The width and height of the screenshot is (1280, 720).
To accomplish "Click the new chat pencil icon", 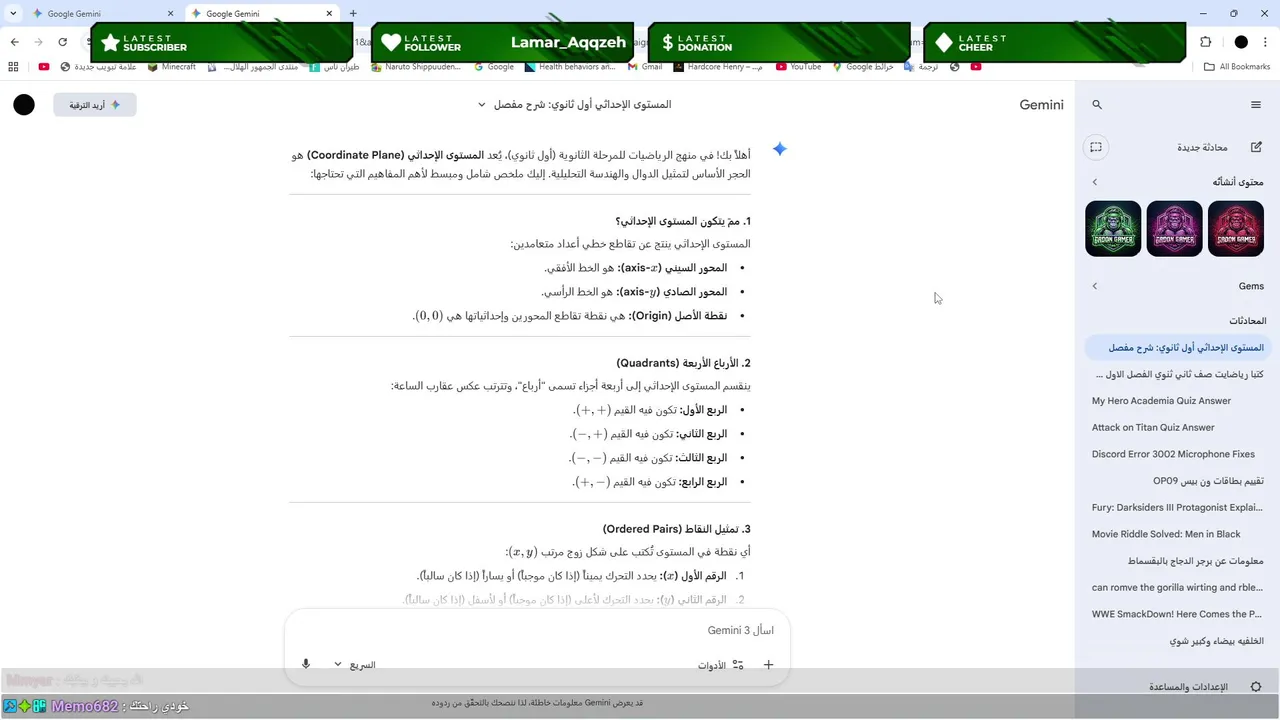I will click(x=1256, y=147).
